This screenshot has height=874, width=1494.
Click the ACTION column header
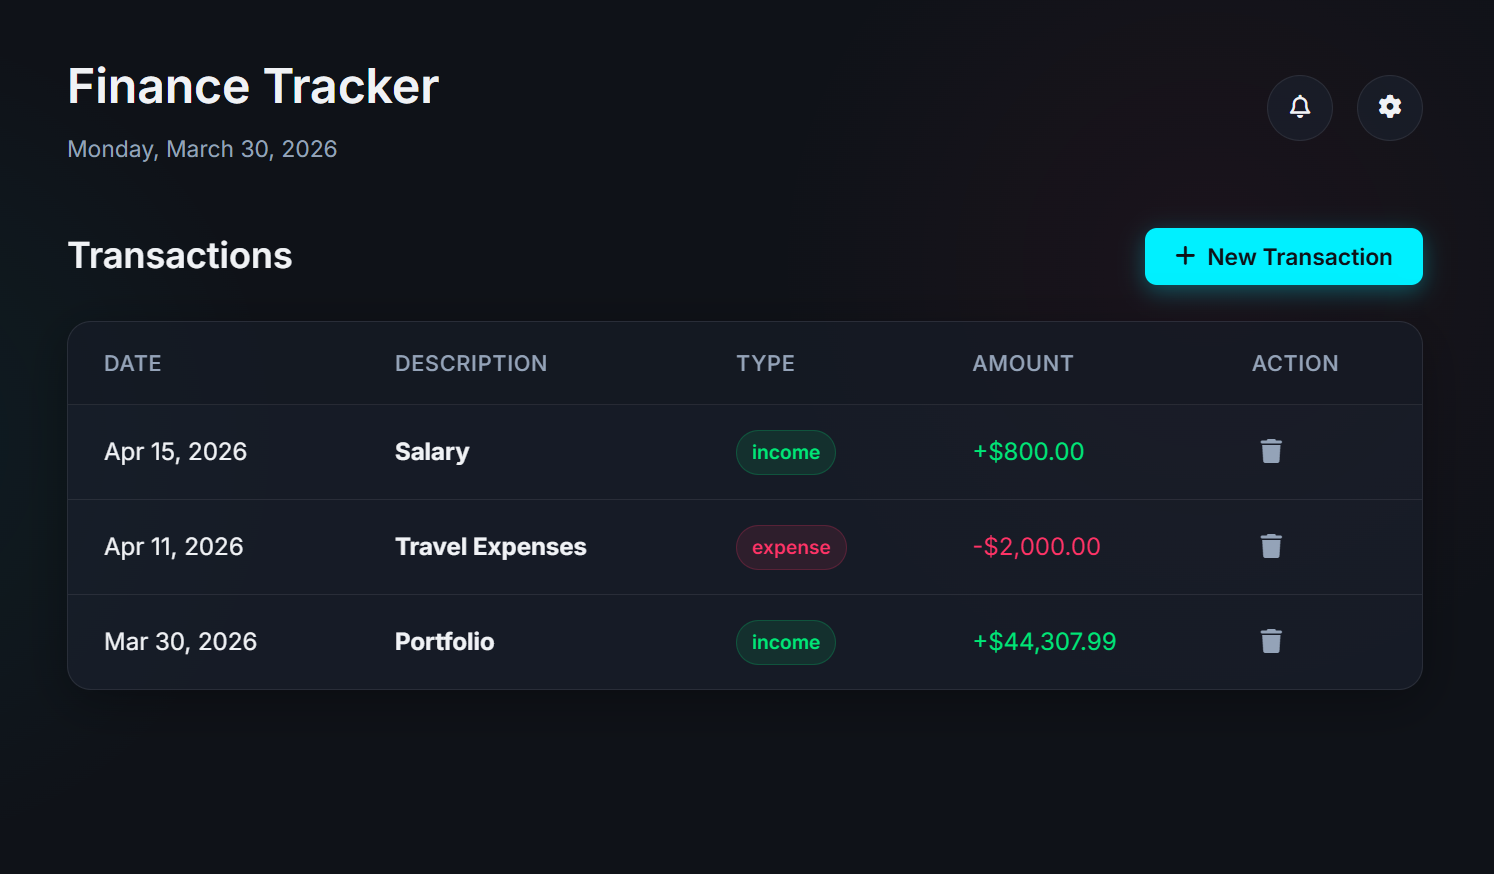1295,363
